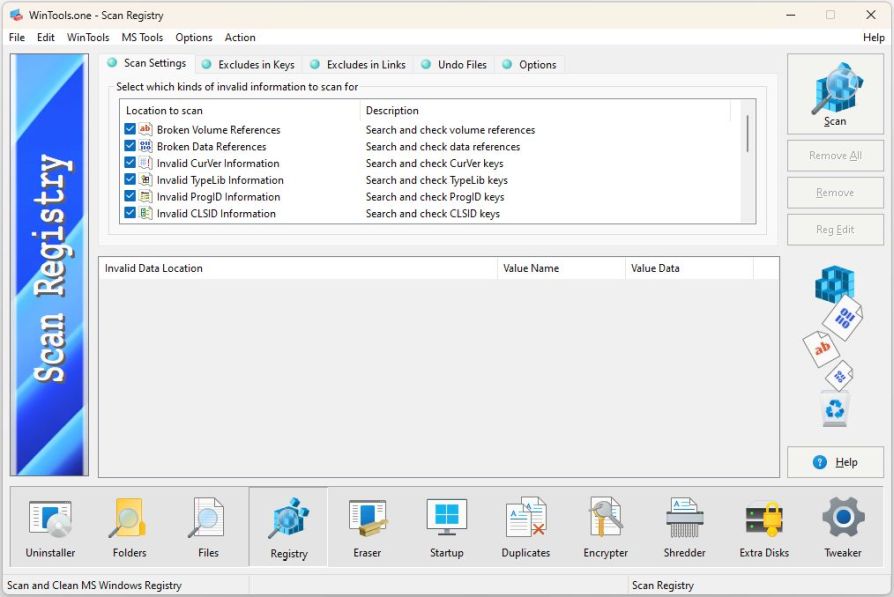This screenshot has width=894, height=597.
Task: Select the Registry tool icon
Action: tap(288, 527)
